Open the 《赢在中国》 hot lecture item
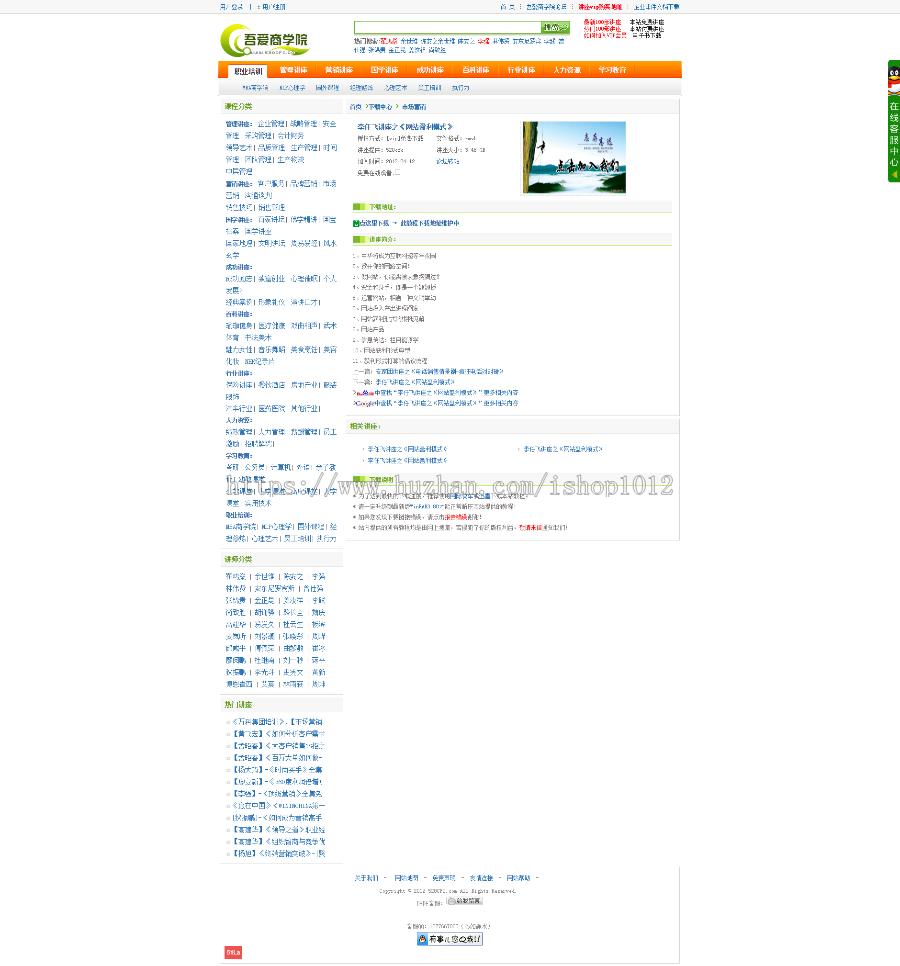Screen dimensions: 900x966 pos(278,805)
